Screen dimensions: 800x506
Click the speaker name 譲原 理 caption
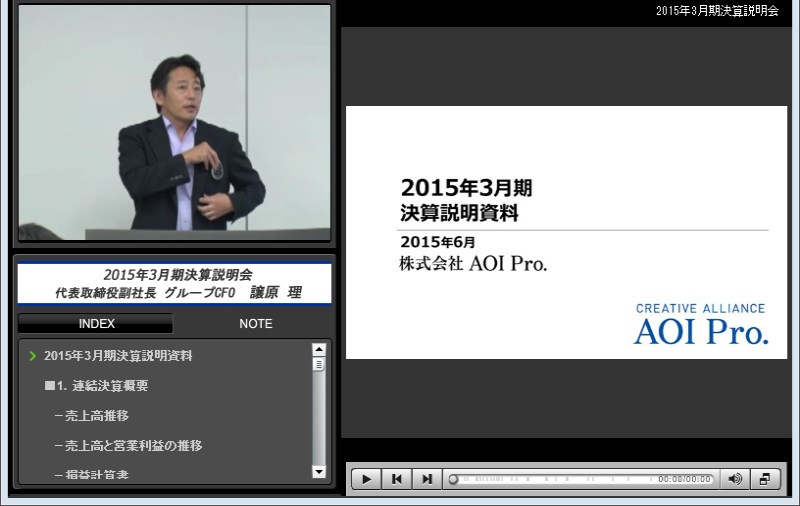(276, 292)
